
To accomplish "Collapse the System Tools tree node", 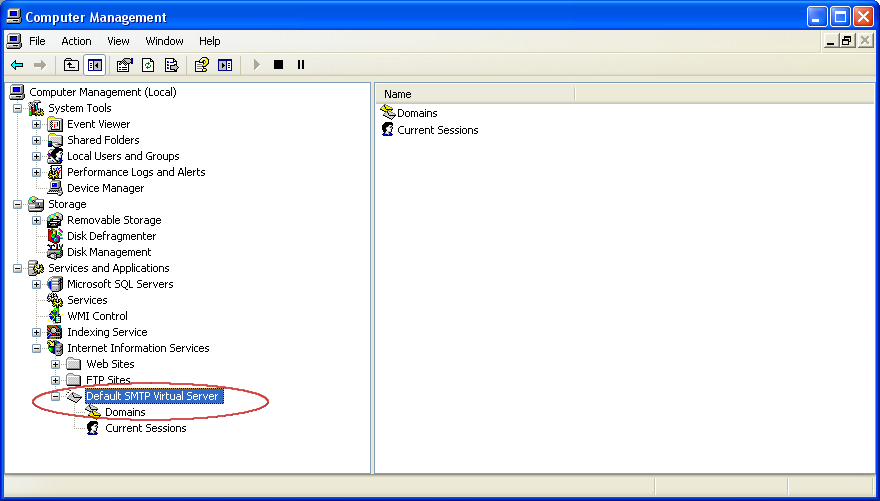I will [18, 108].
